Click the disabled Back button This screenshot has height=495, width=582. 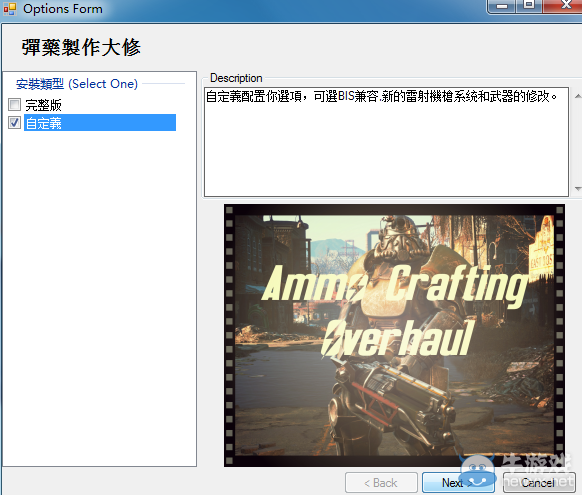tap(381, 482)
